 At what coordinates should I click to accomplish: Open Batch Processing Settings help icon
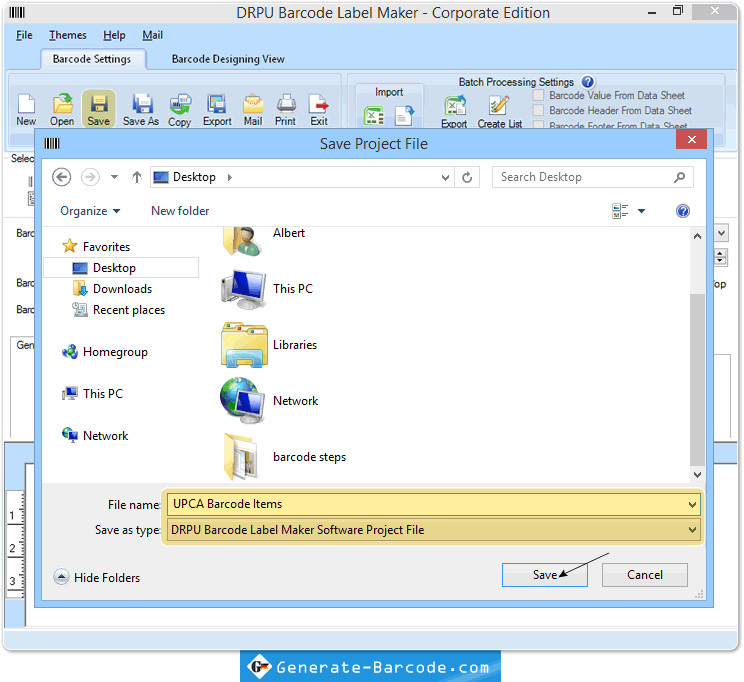coord(587,82)
